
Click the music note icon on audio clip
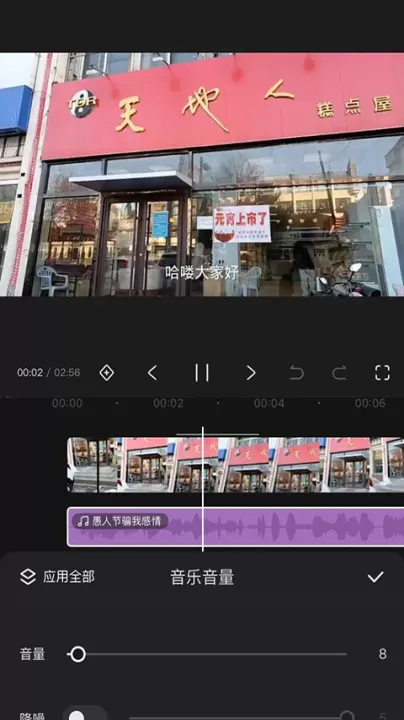pyautogui.click(x=83, y=521)
